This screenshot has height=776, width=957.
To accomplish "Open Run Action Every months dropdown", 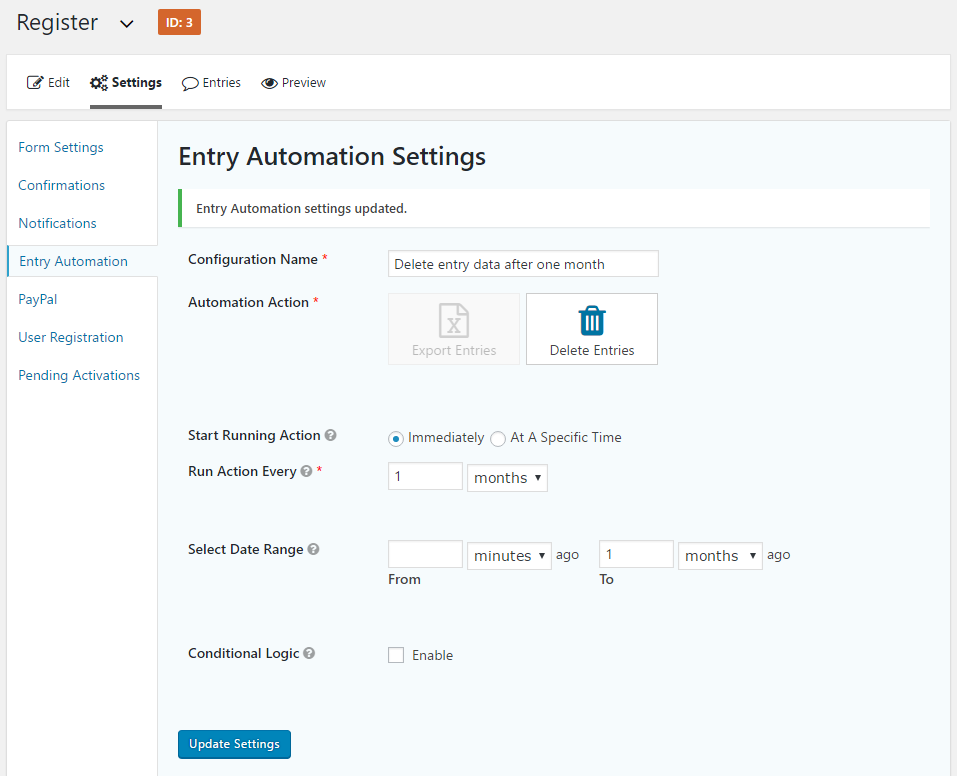I will [x=507, y=478].
